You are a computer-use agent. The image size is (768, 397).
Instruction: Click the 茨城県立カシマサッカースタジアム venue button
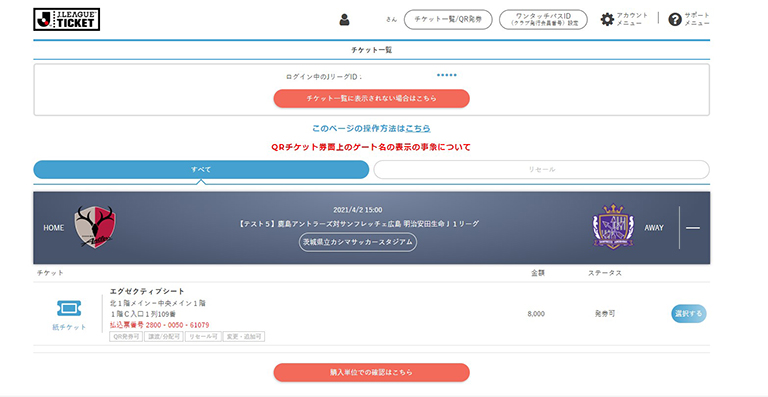click(x=358, y=242)
